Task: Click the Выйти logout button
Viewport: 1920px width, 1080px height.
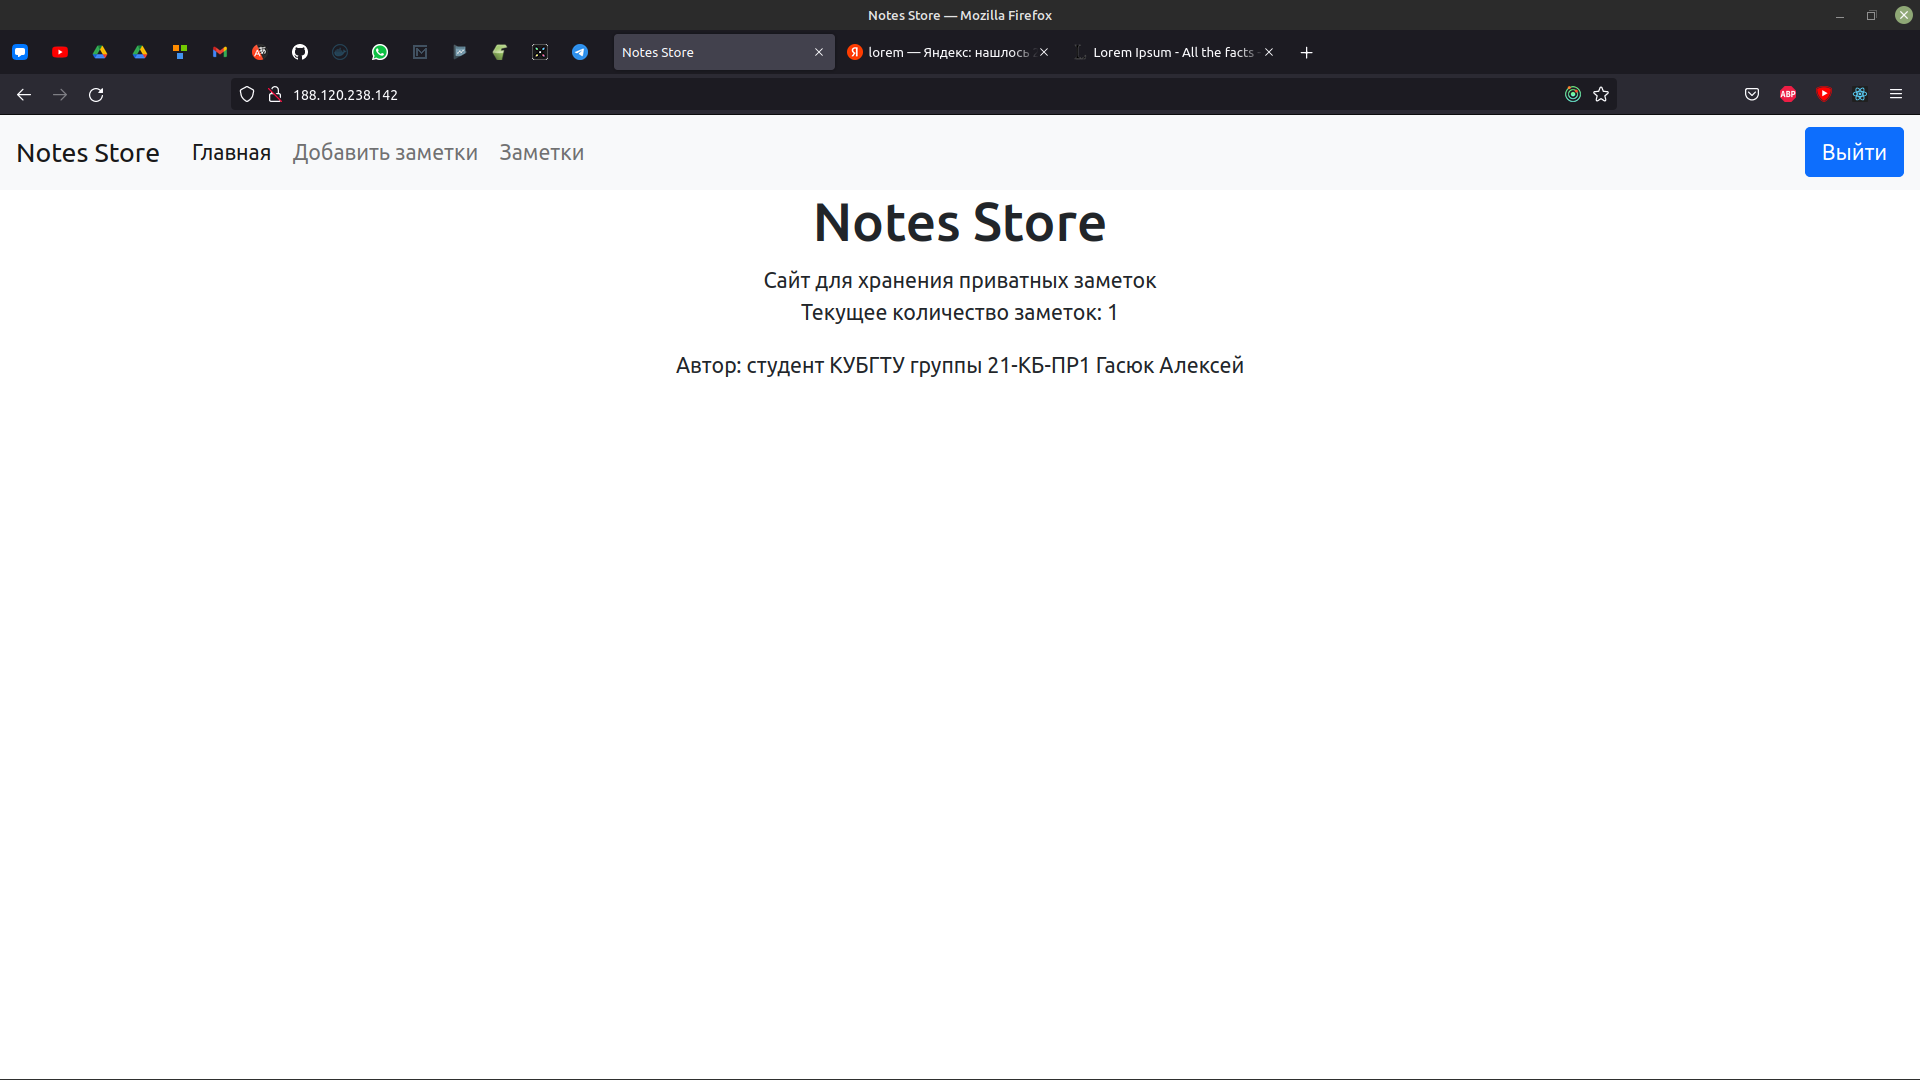Action: (1853, 152)
